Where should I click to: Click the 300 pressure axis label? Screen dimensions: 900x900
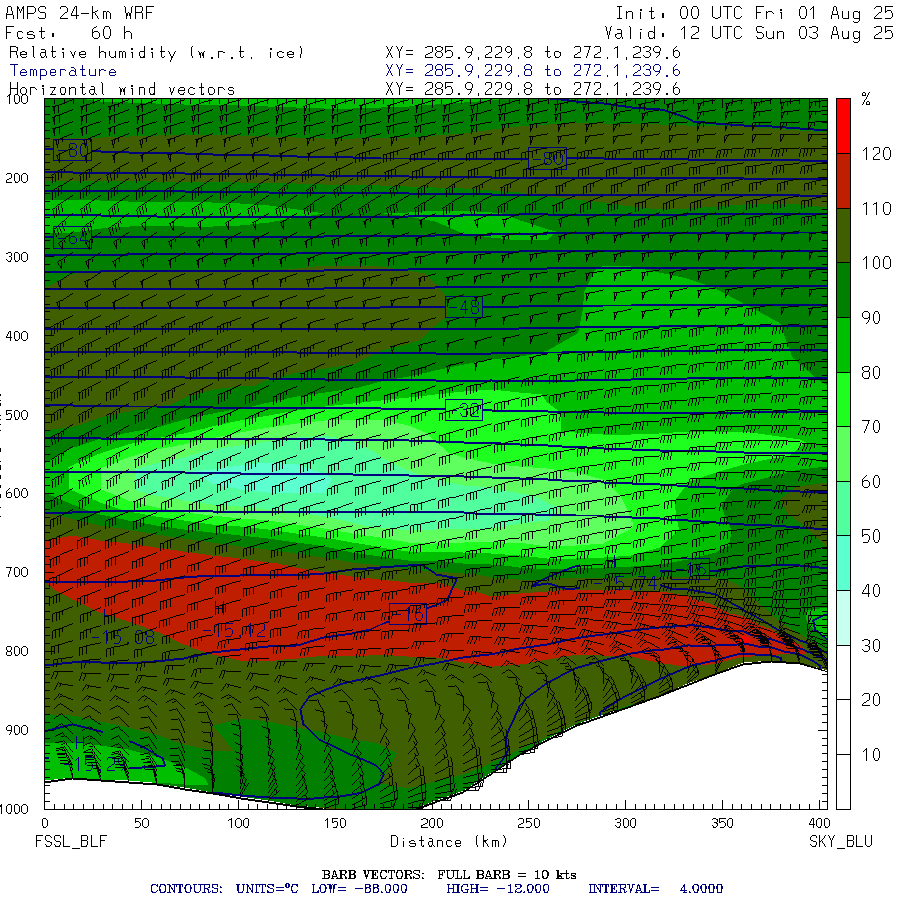(x=17, y=257)
